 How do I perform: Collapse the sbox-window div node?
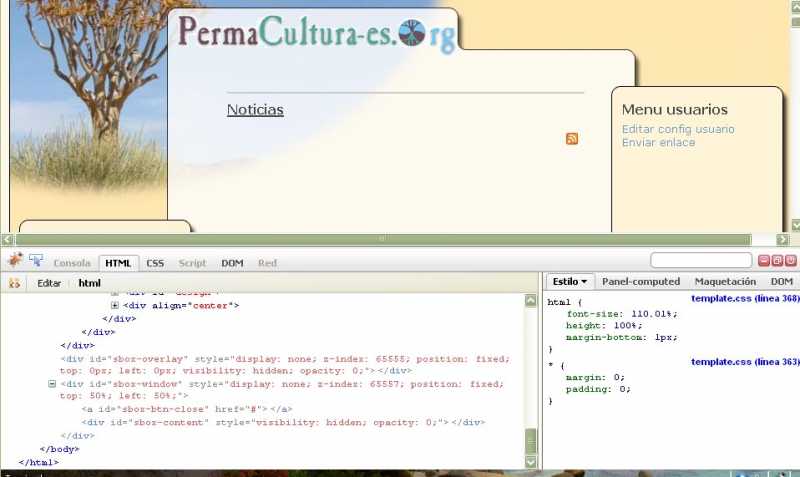click(52, 384)
